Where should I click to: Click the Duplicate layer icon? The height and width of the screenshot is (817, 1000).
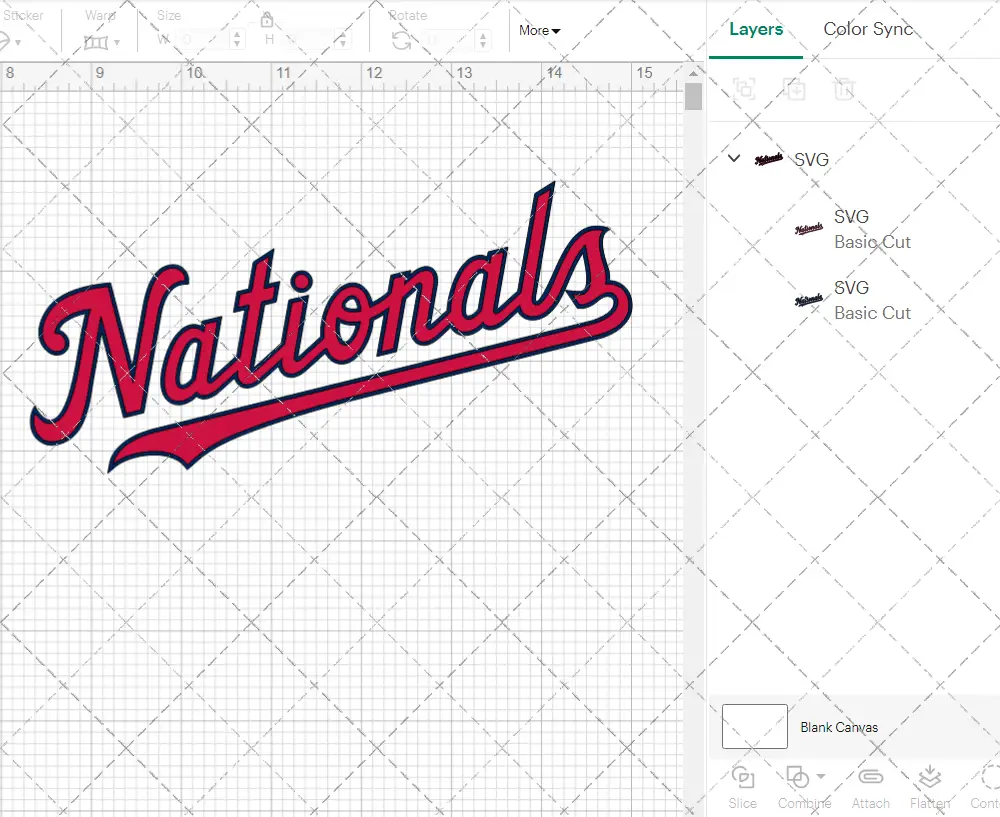tap(794, 89)
